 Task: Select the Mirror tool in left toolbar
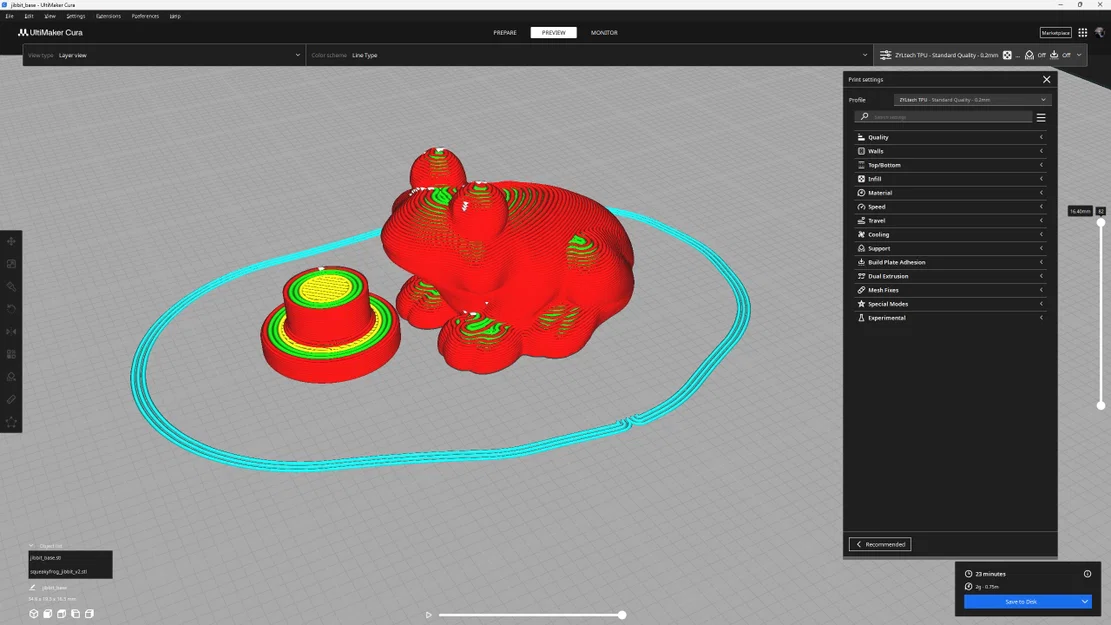pos(11,332)
